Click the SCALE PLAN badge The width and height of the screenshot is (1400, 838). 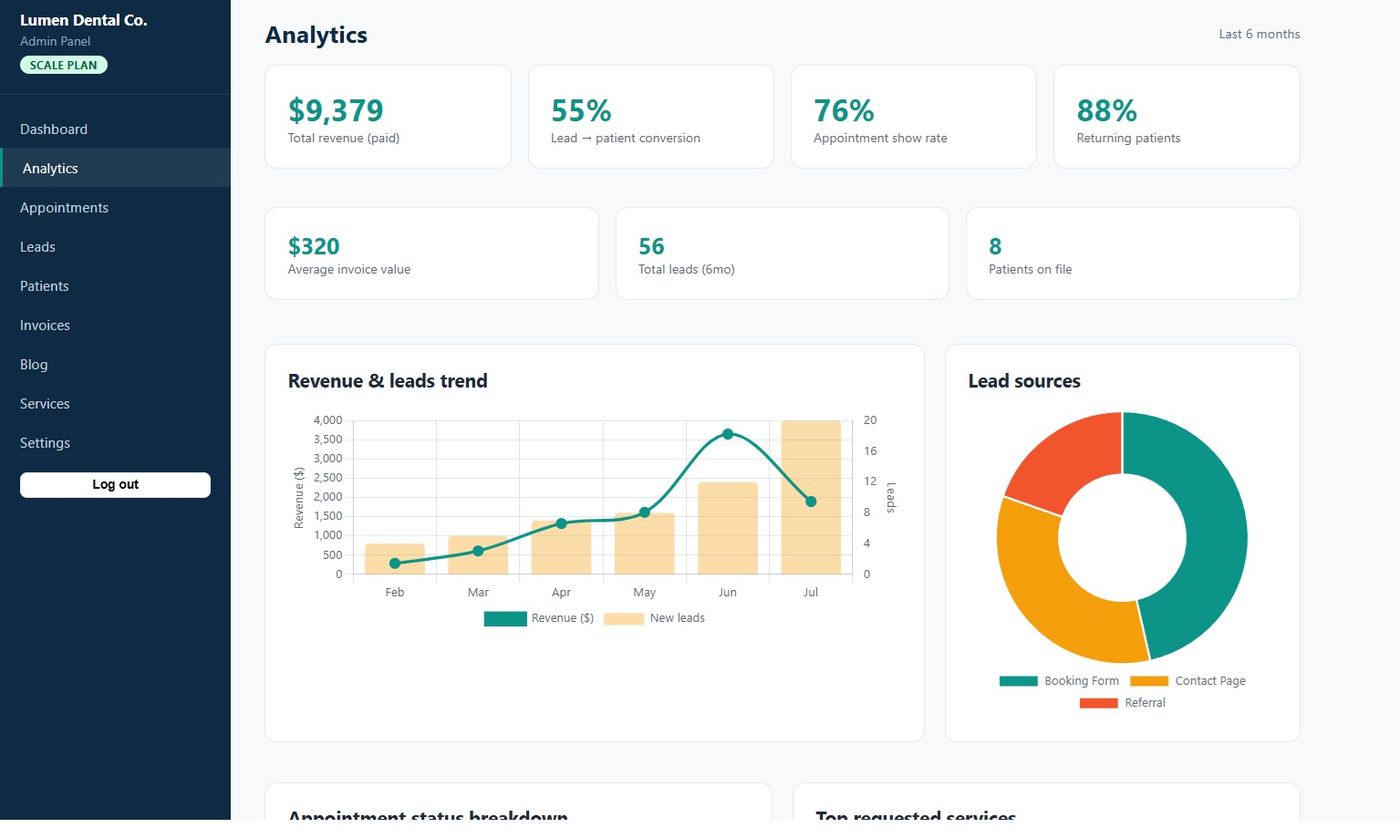64,65
